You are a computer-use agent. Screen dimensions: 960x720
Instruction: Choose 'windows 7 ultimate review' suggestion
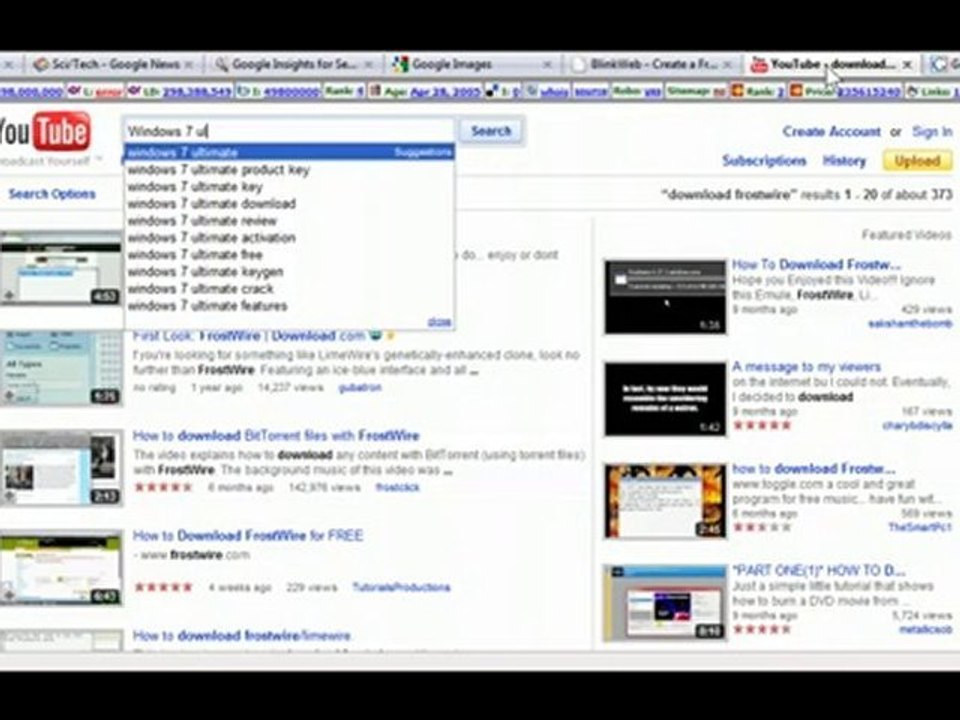[x=289, y=221]
